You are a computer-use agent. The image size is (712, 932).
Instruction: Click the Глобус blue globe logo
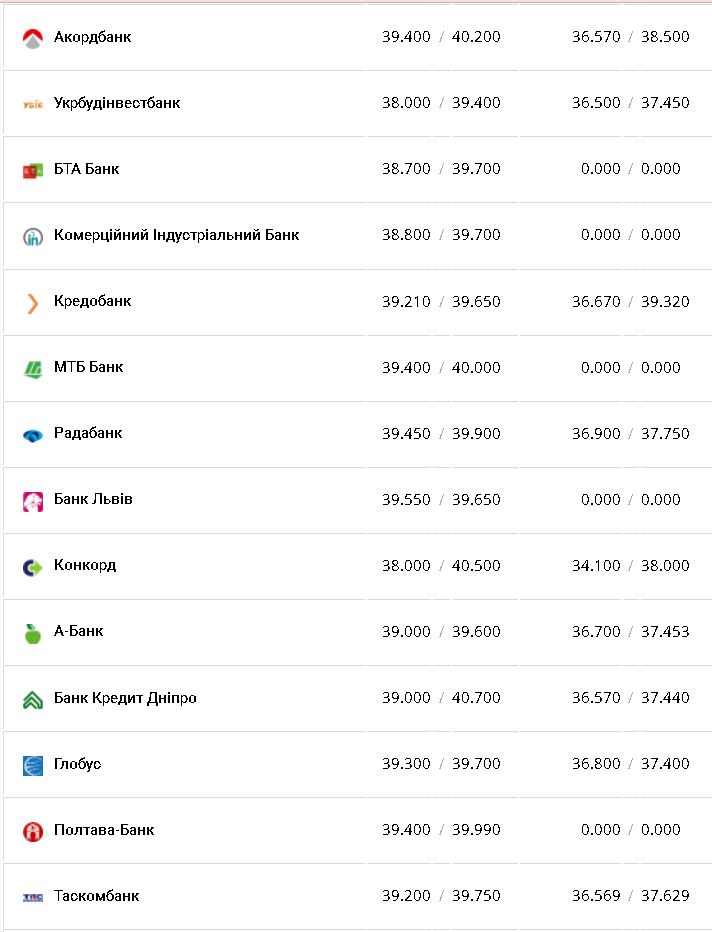pos(33,765)
